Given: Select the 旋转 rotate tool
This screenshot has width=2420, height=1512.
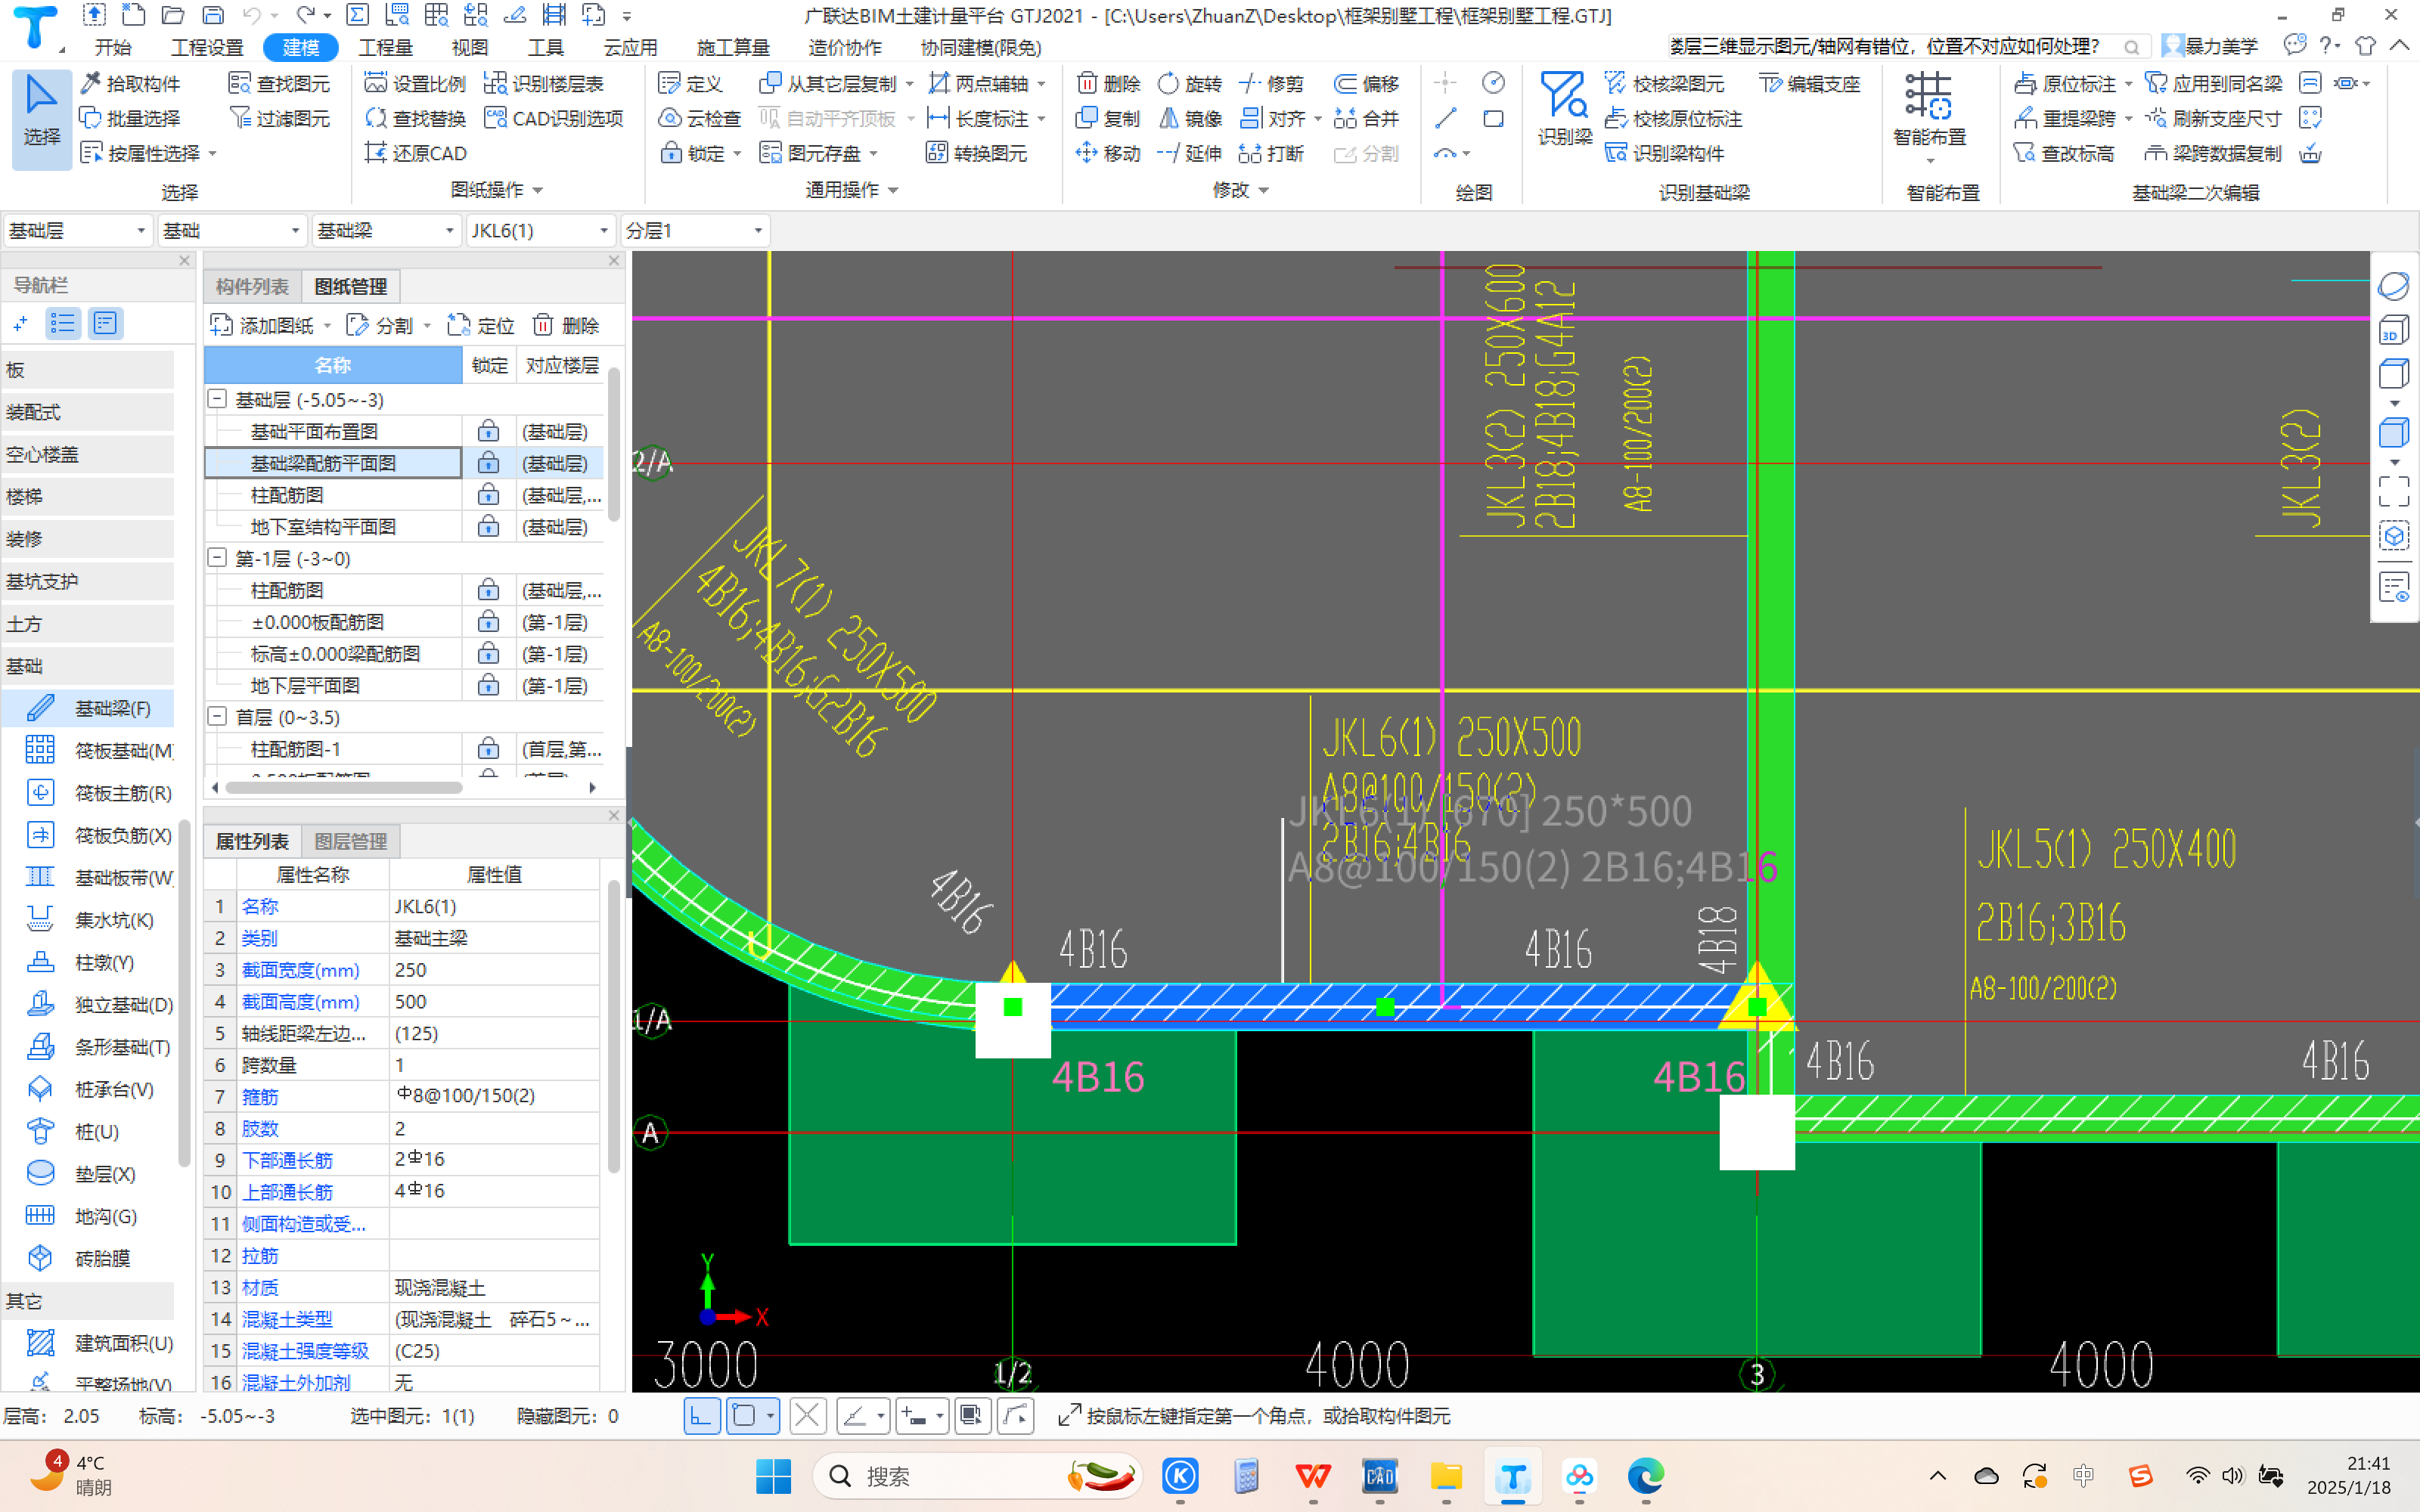Looking at the screenshot, I should click(1189, 83).
